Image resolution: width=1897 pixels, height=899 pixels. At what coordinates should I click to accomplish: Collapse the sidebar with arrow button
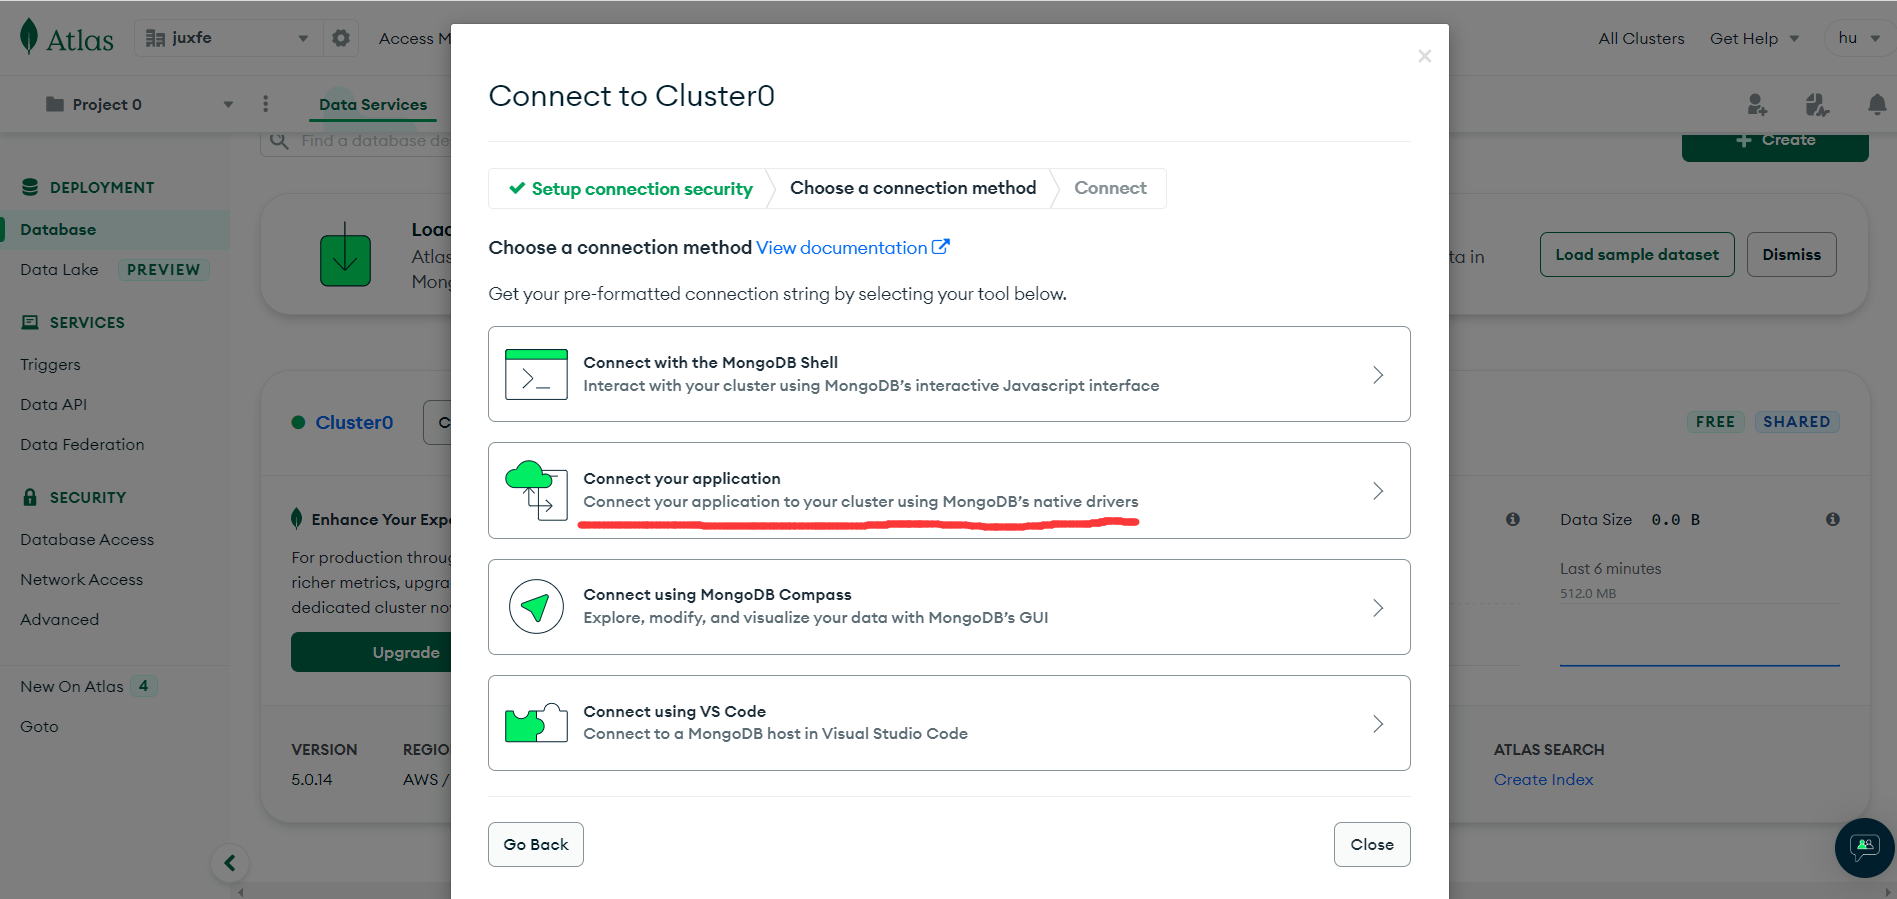230,863
